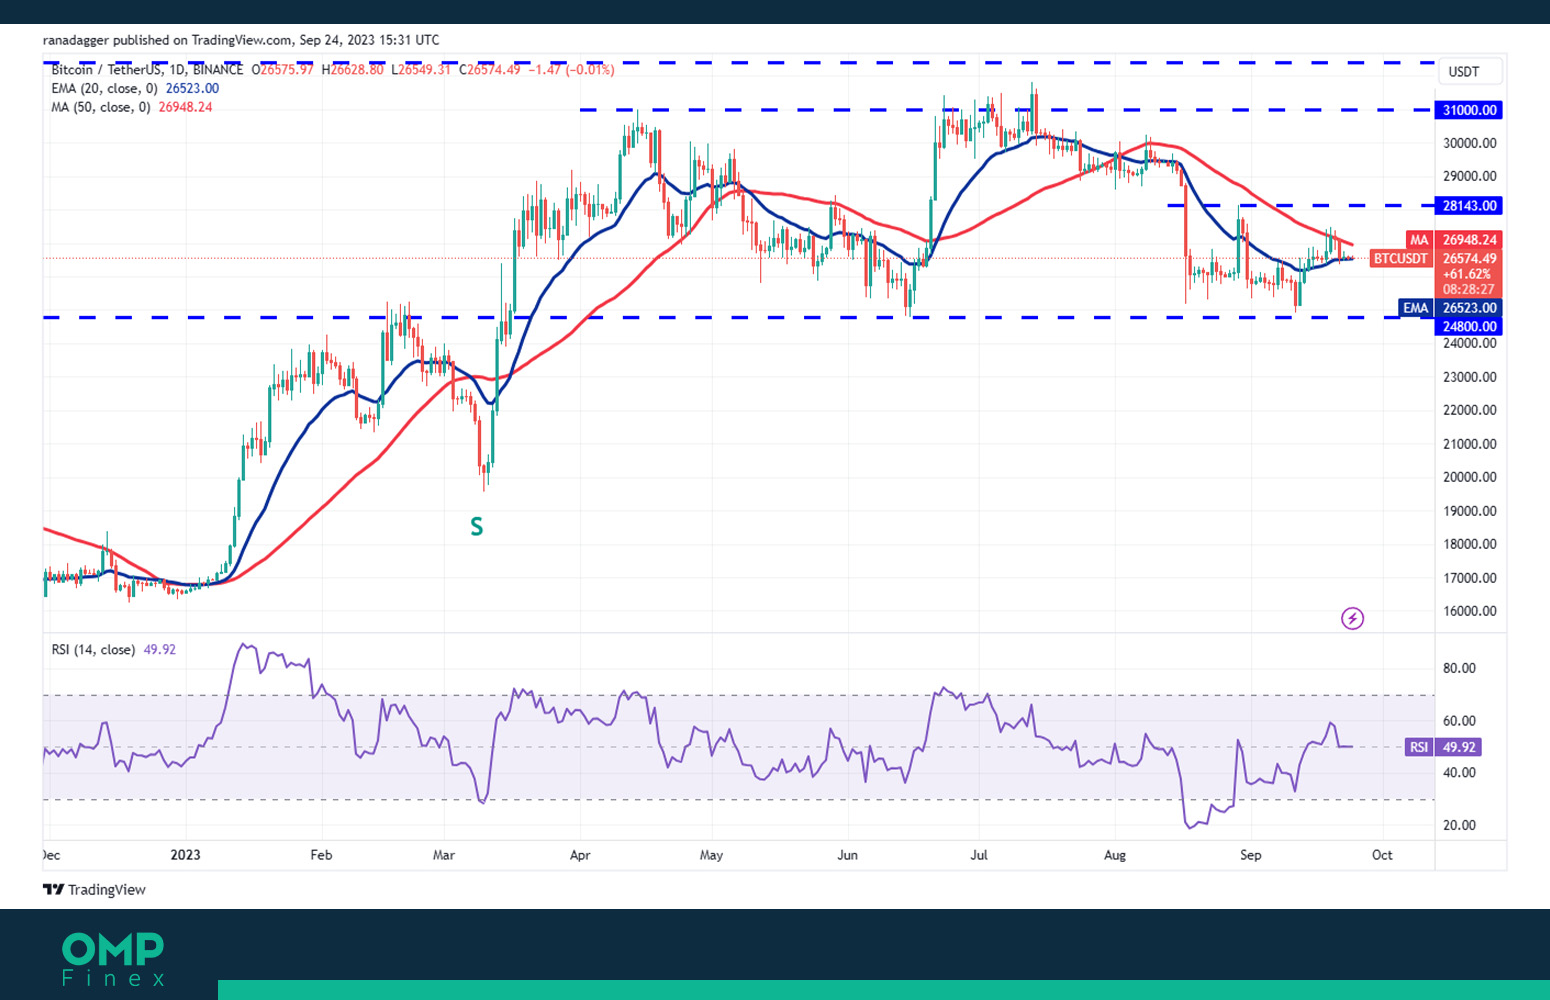Click the close value C26574.49

pos(490,69)
